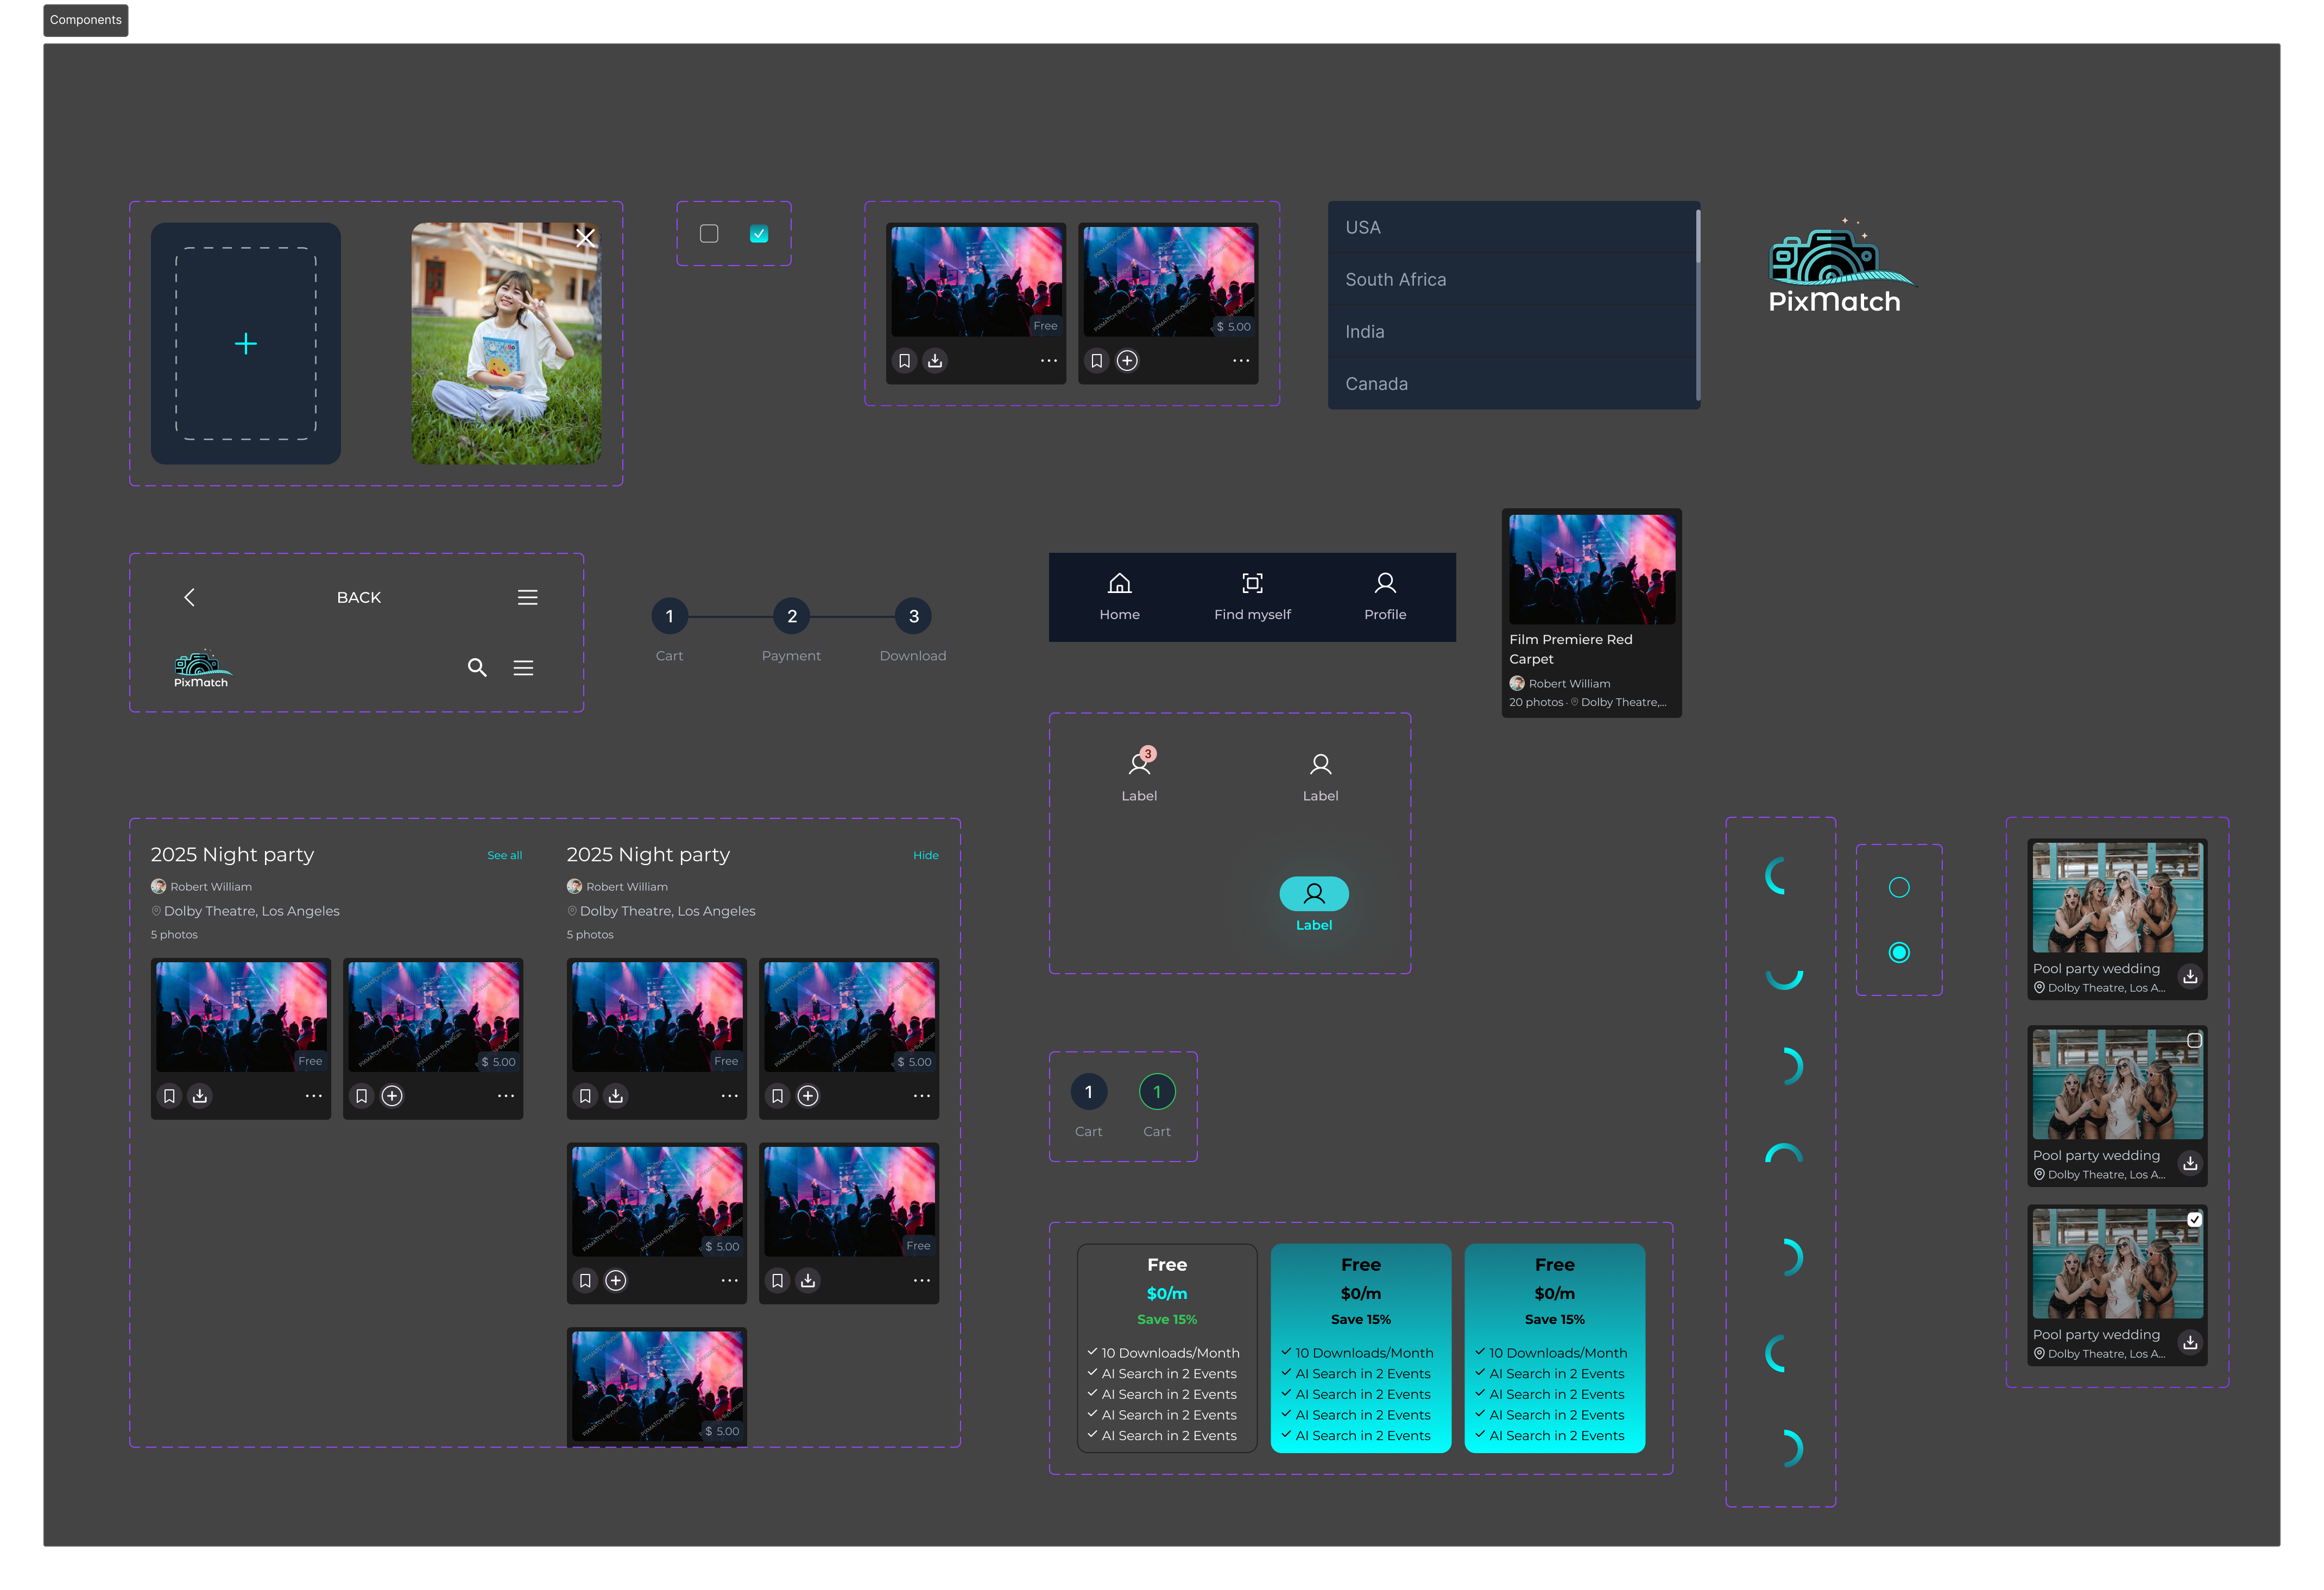
Task: Open more options on the top $5.00 card
Action: click(x=1241, y=361)
